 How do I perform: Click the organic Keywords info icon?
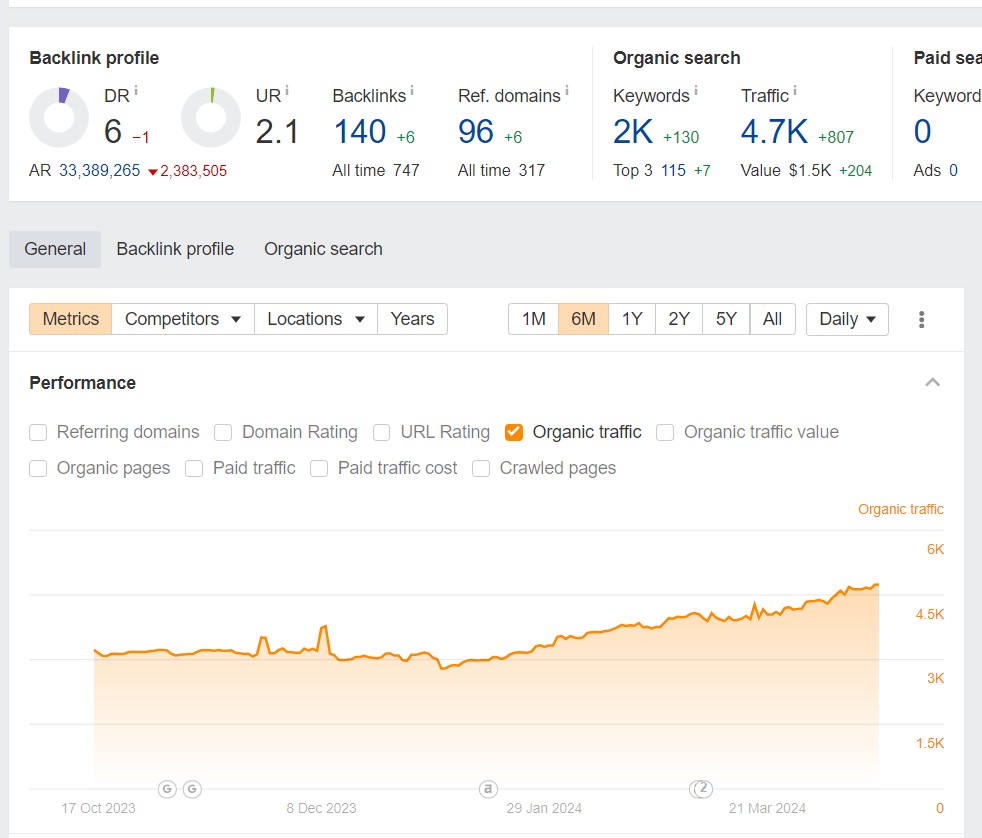click(x=696, y=91)
